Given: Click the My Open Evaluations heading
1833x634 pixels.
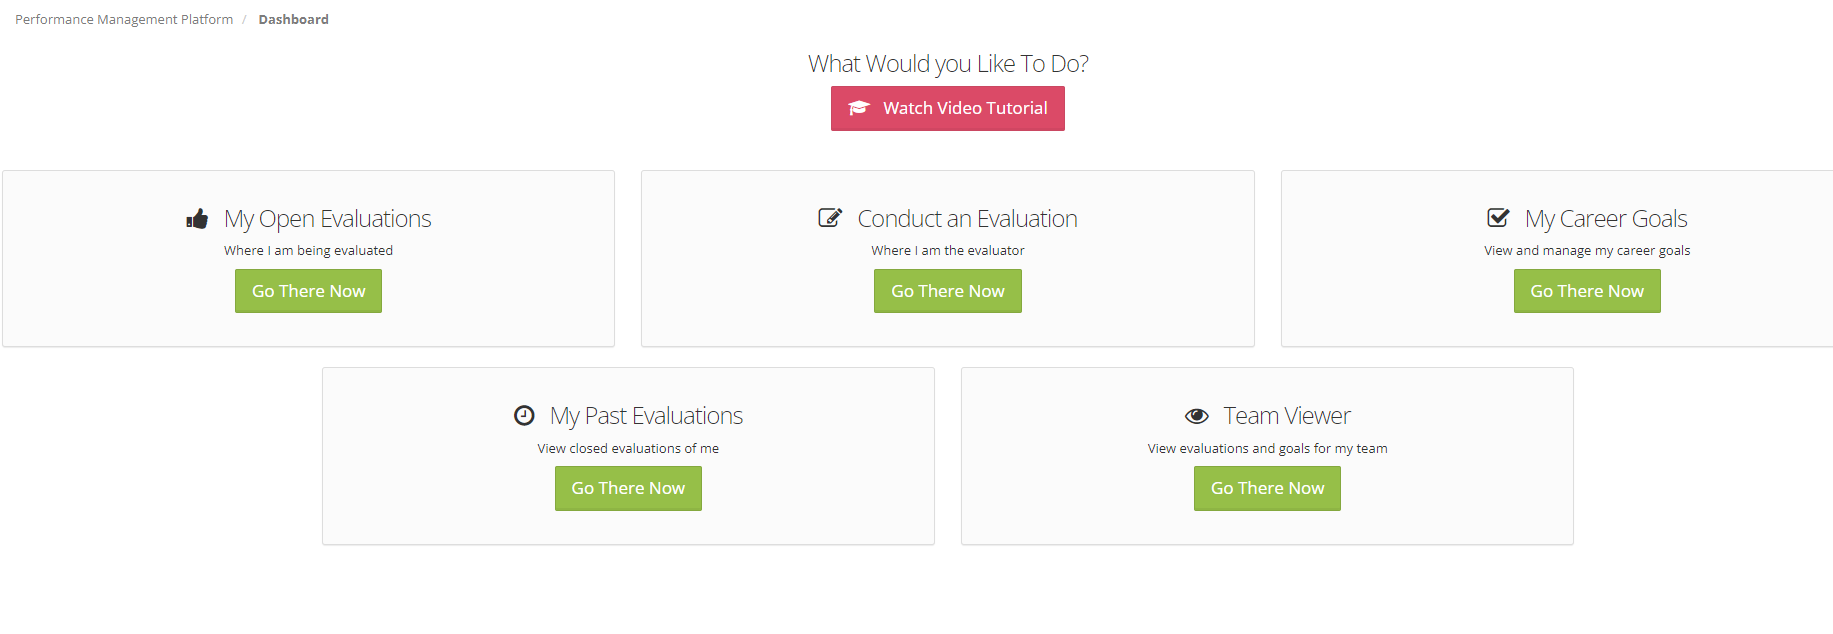Looking at the screenshot, I should [x=327, y=219].
